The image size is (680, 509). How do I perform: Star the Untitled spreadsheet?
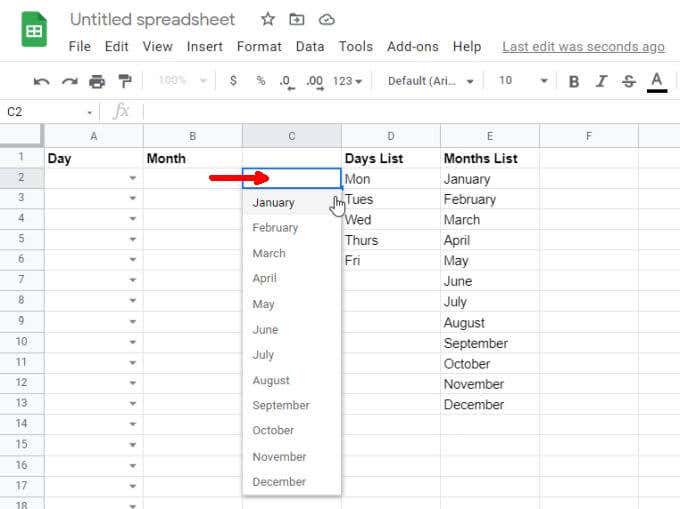[x=268, y=19]
